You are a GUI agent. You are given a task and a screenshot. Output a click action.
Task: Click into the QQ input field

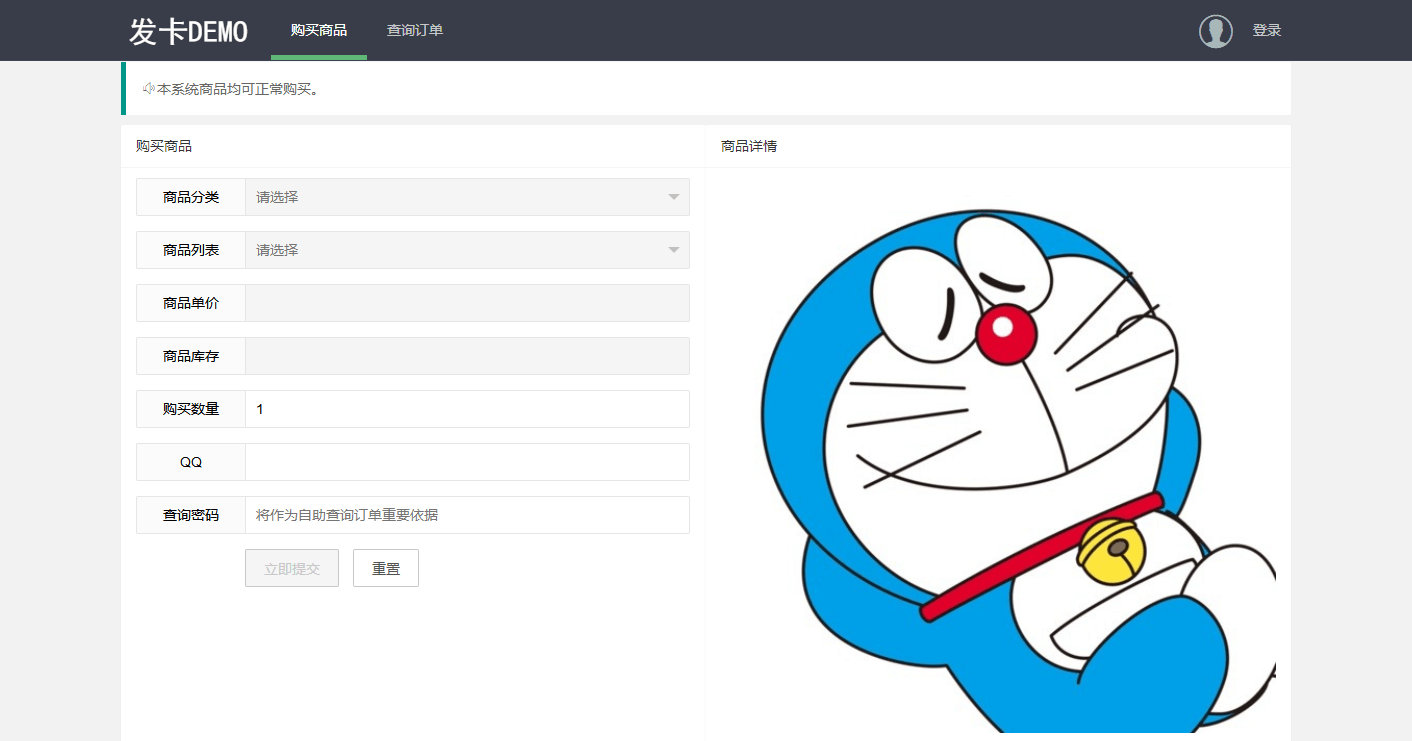pyautogui.click(x=467, y=462)
